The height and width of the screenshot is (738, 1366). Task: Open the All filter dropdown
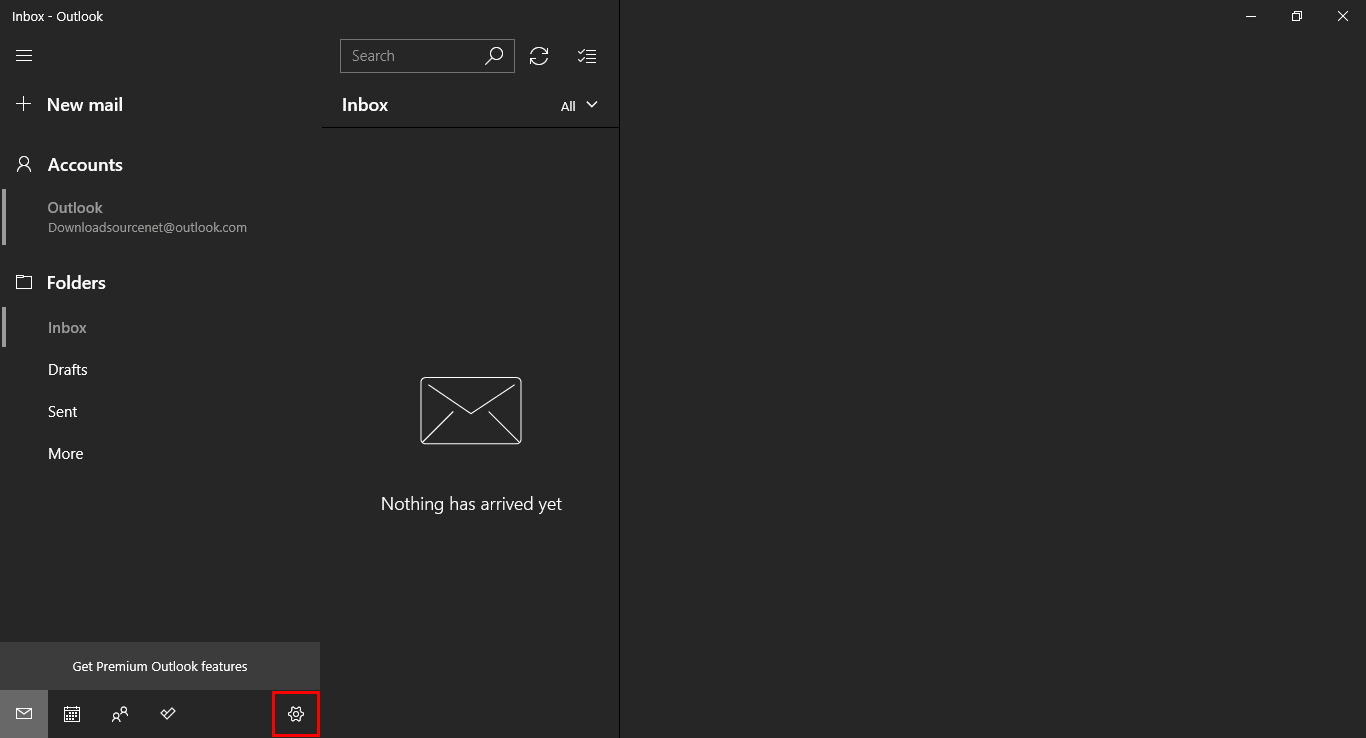pos(579,105)
